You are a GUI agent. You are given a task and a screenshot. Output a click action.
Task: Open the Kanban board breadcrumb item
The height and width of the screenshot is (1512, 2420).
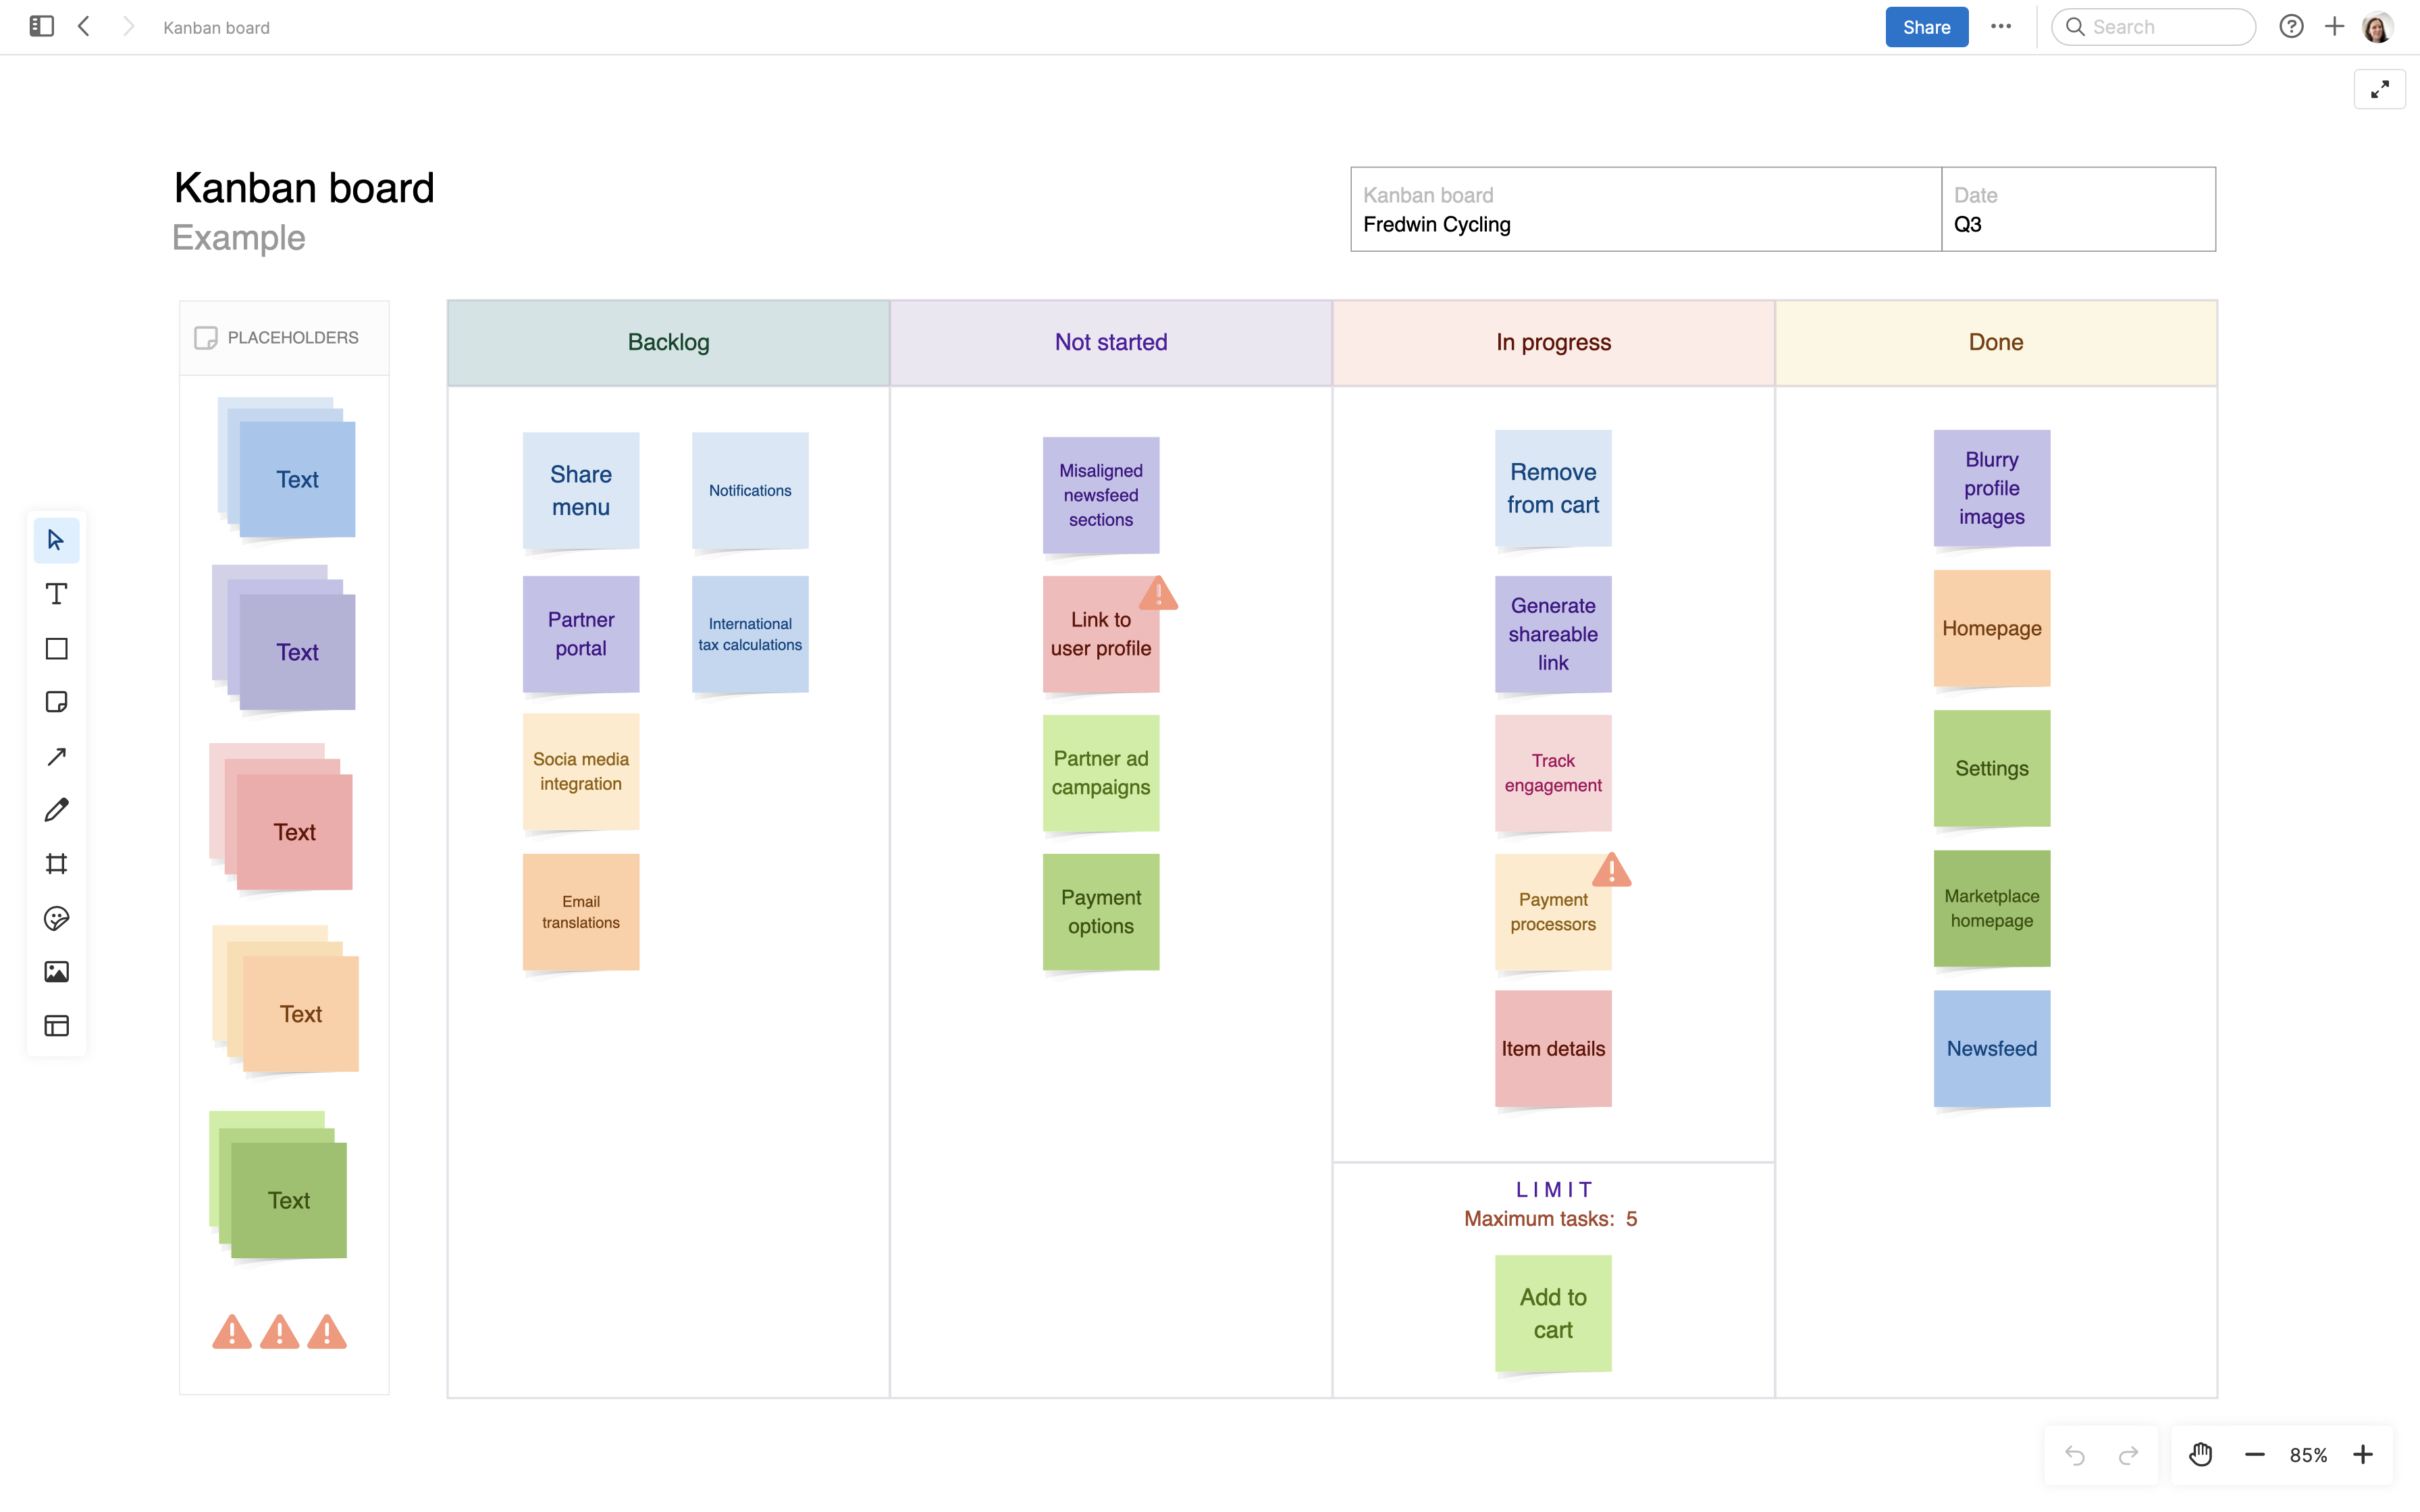[215, 27]
